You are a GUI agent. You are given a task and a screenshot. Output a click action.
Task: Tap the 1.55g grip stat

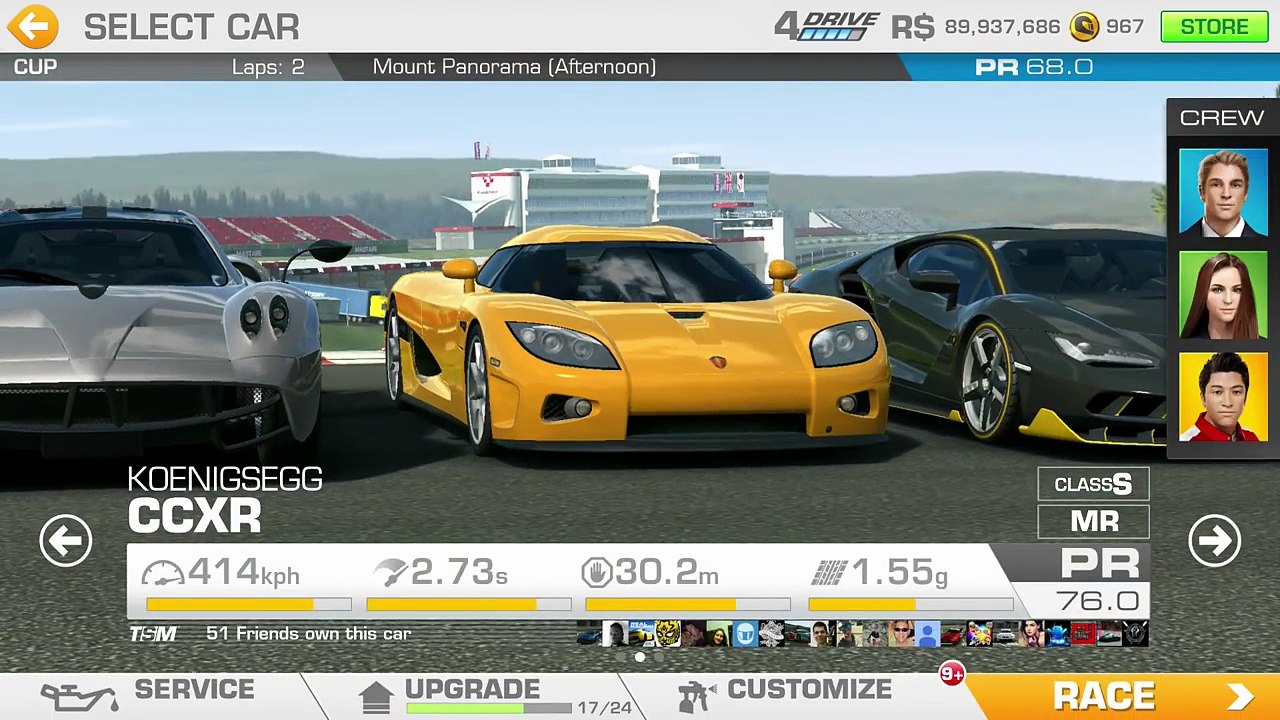tap(880, 573)
